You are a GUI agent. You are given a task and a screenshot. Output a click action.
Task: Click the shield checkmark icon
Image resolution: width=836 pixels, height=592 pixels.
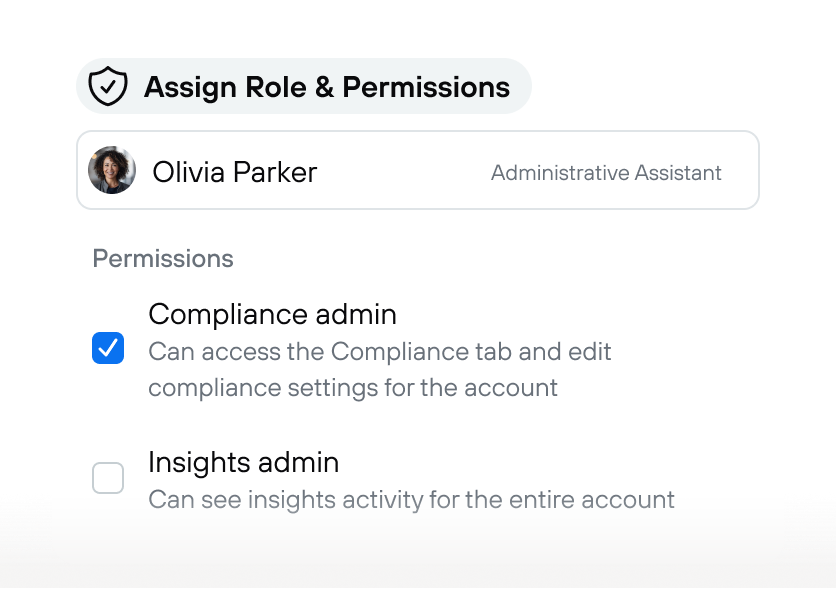(x=108, y=86)
